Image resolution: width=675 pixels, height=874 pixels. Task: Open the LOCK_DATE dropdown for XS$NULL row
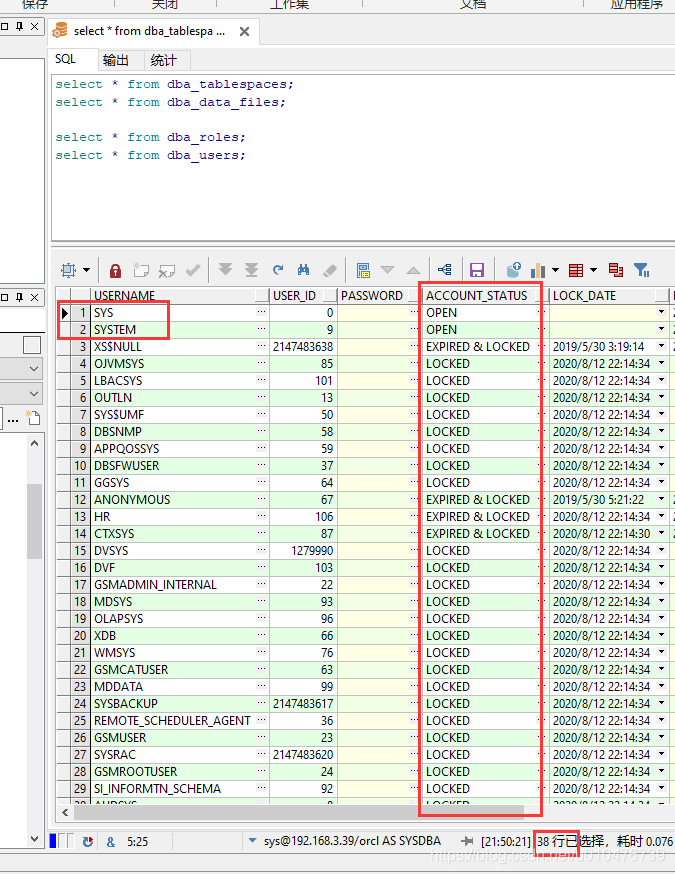tap(662, 346)
